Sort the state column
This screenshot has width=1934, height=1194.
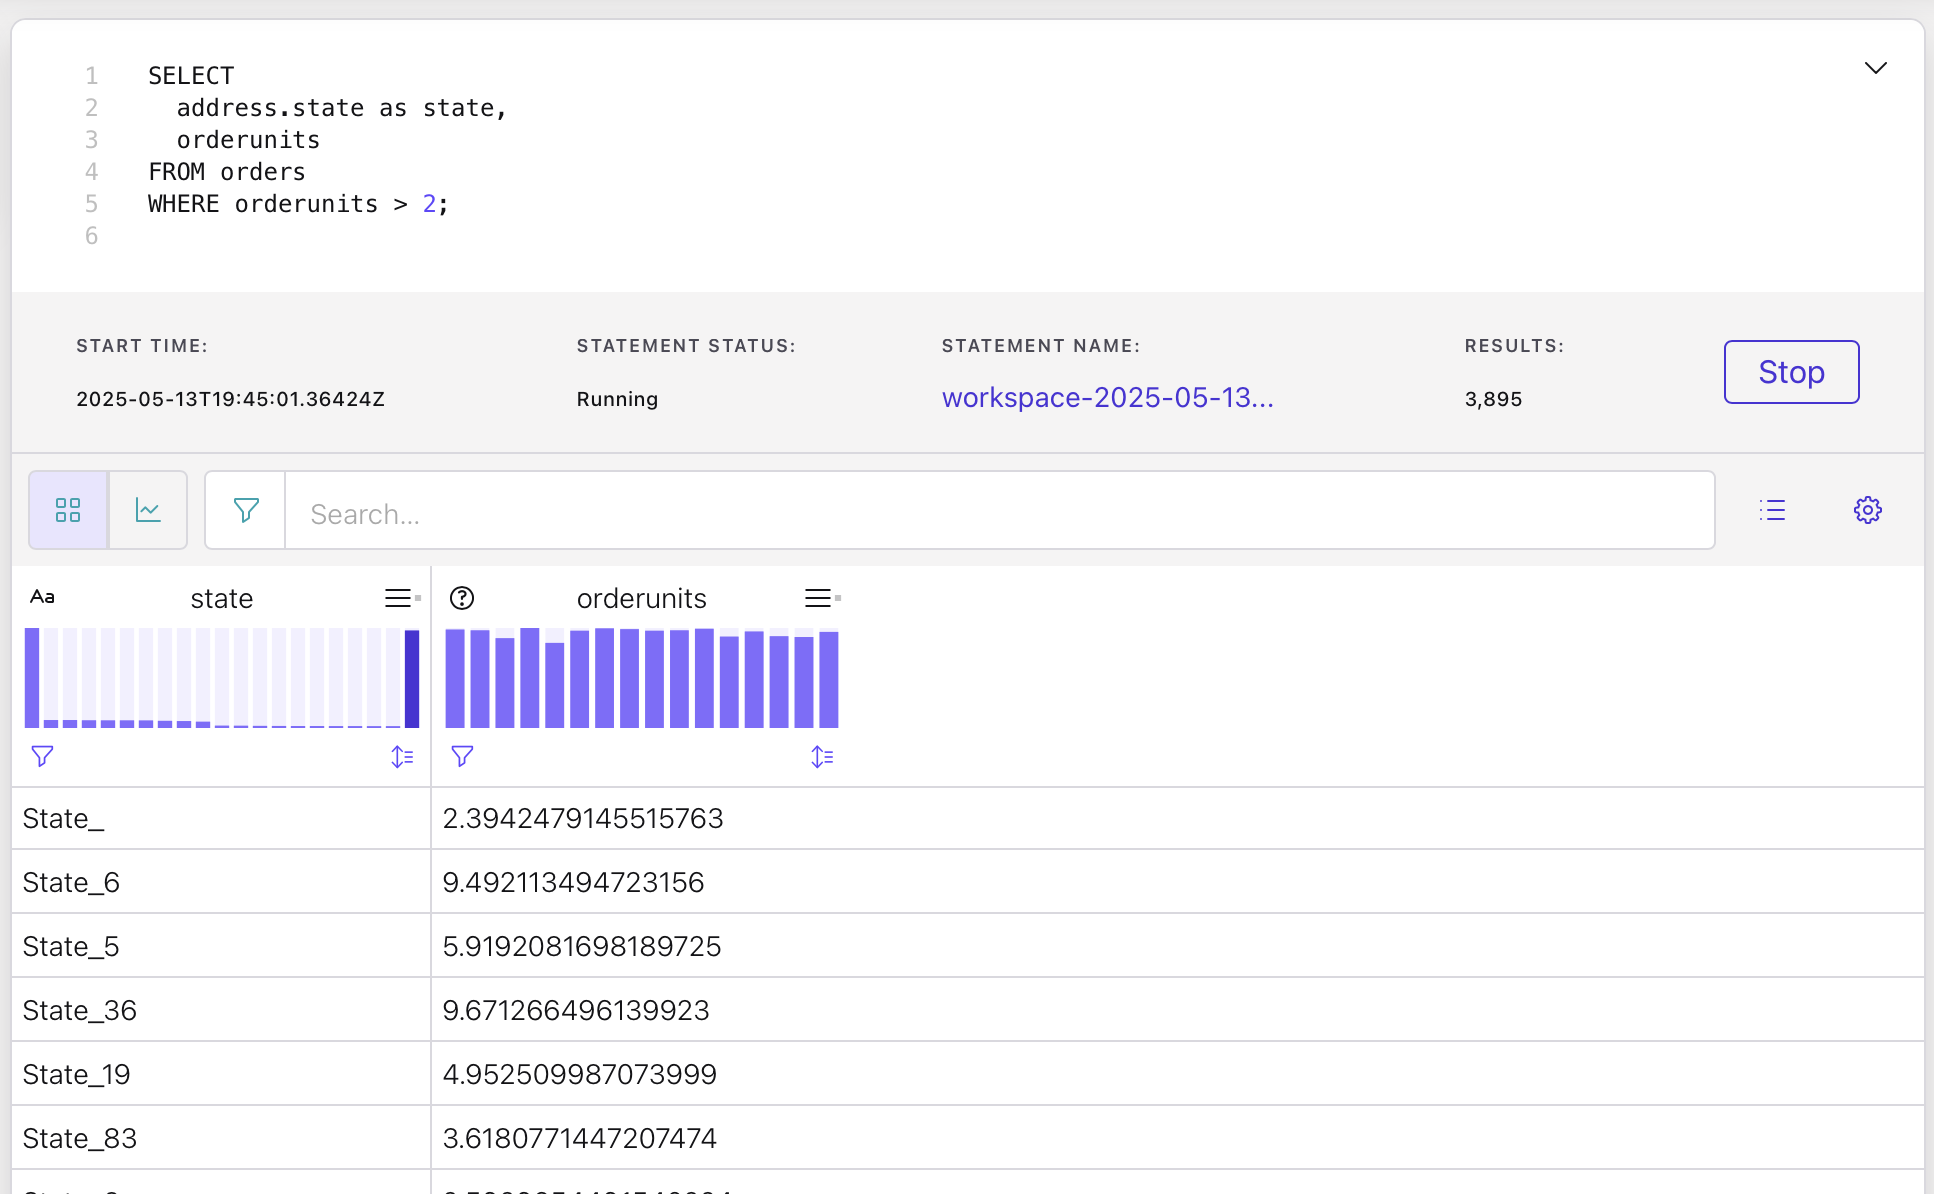[x=402, y=757]
